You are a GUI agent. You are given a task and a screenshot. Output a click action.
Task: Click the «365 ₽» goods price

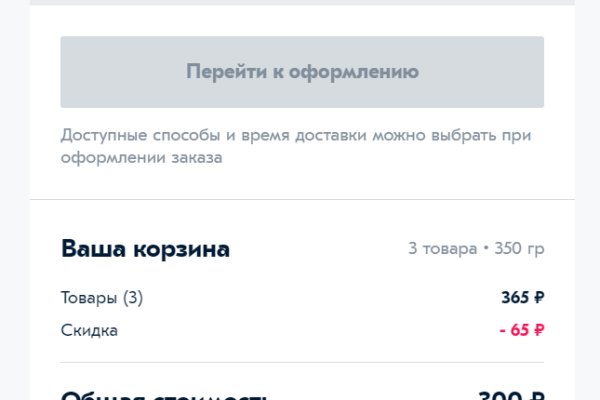[x=522, y=297]
